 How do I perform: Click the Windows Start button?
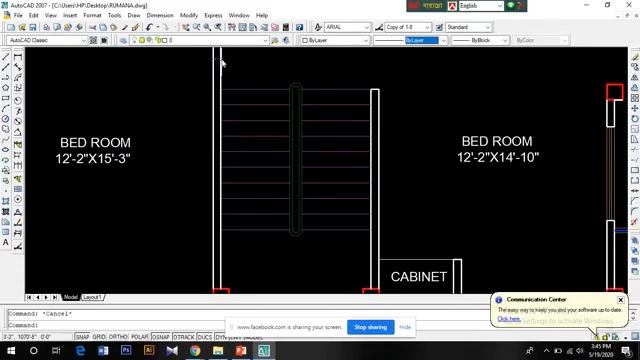(x=11, y=350)
